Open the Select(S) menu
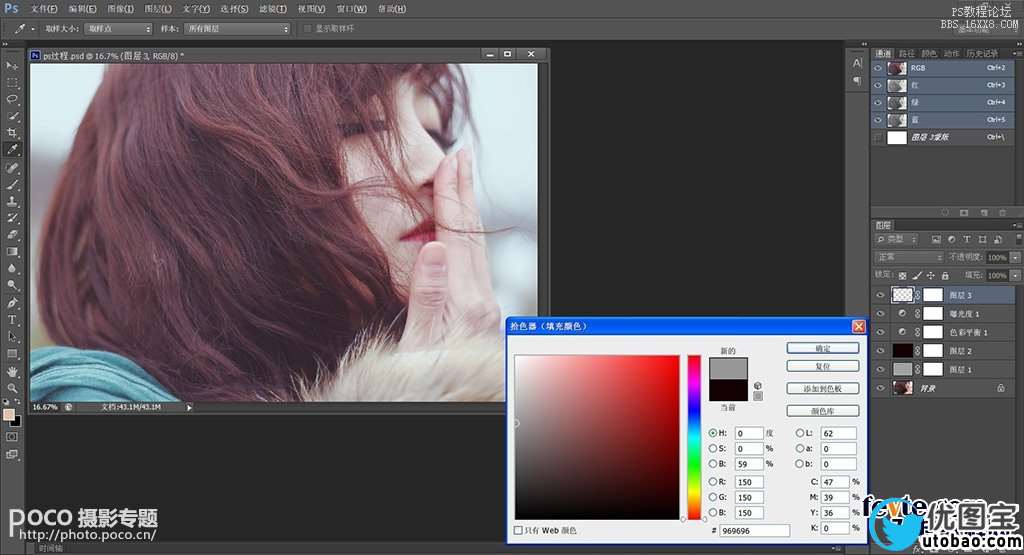 point(234,8)
